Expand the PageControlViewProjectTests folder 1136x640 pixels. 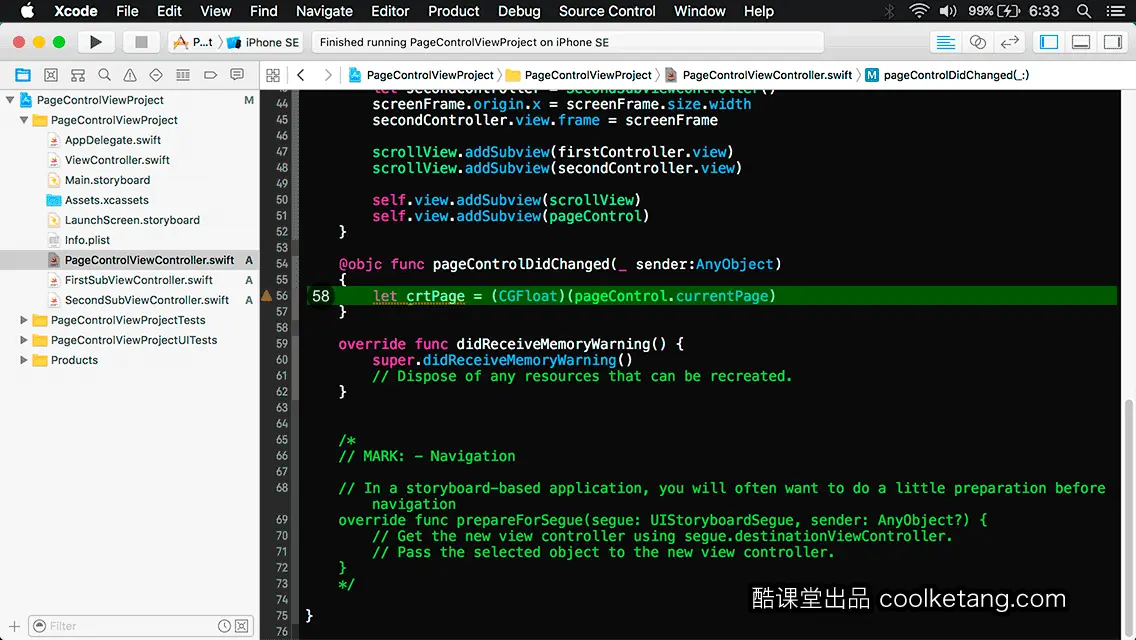coord(24,320)
